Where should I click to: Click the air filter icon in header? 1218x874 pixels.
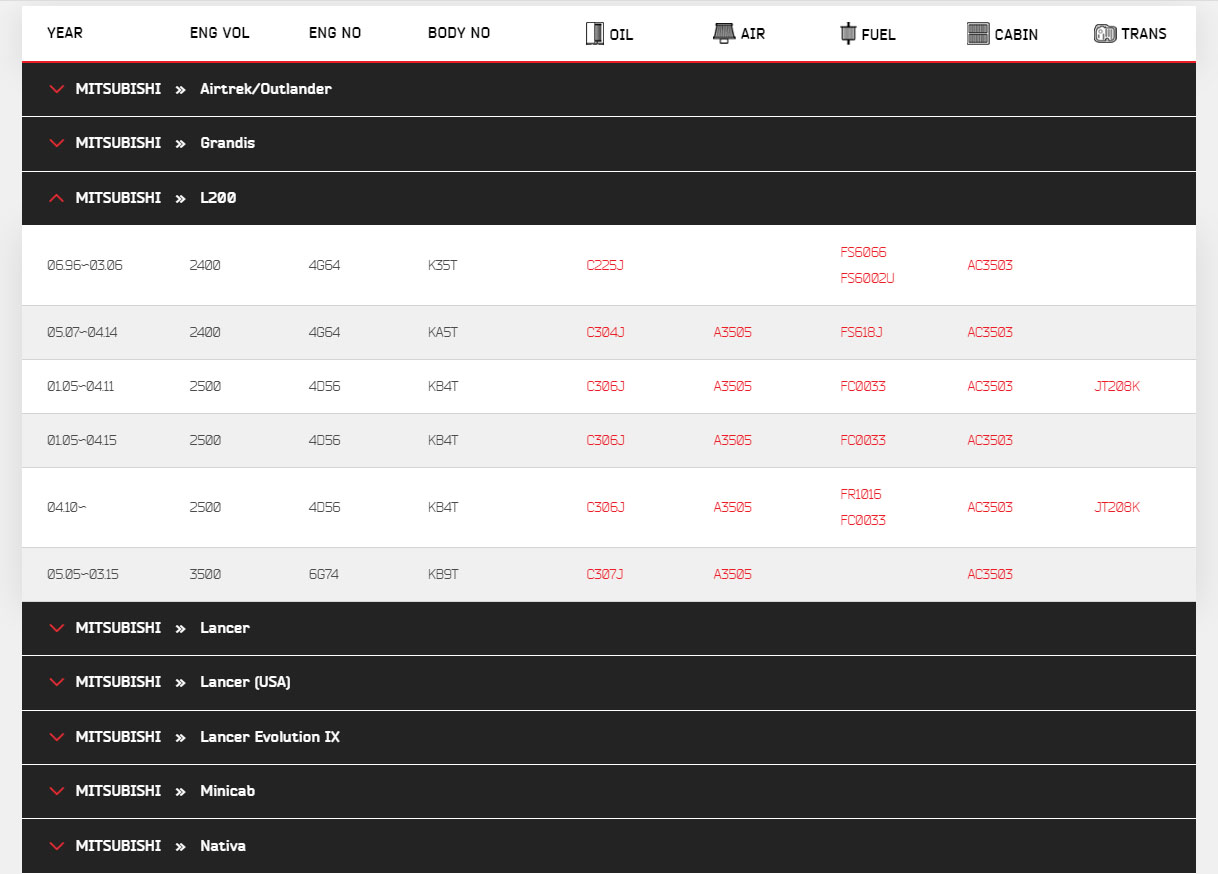coord(724,33)
